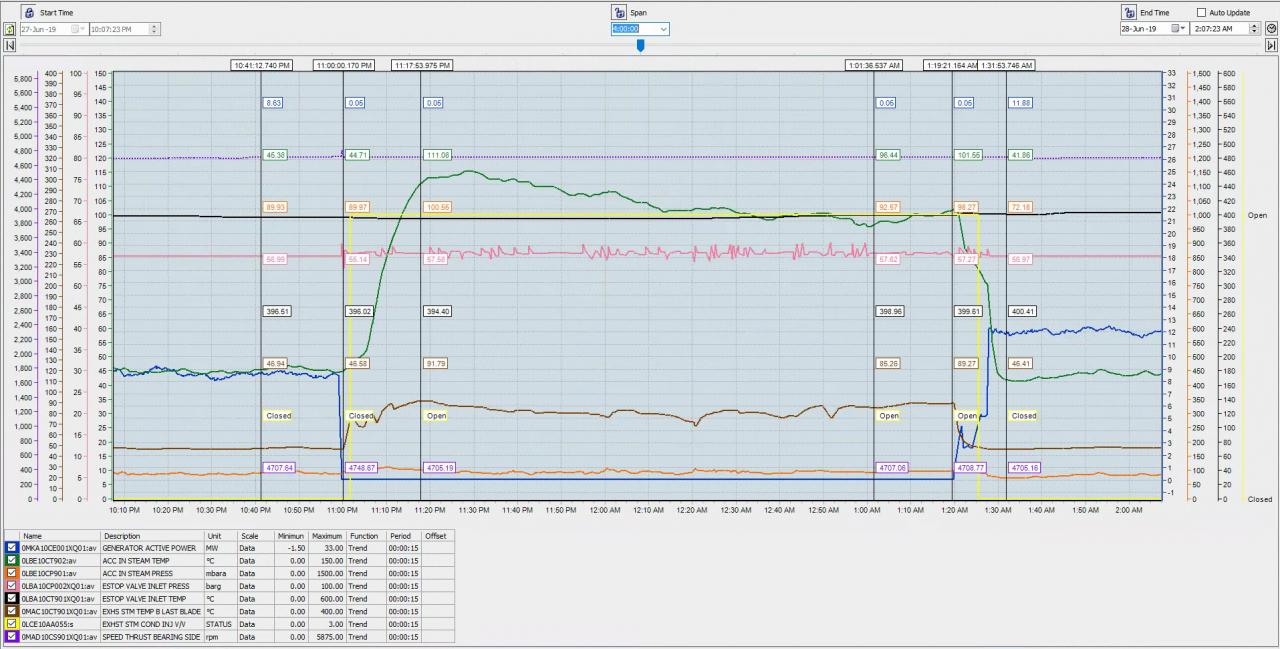Click tag name 0MAC10CT901XQ01:av
The height and width of the screenshot is (649, 1280).
click(x=59, y=611)
